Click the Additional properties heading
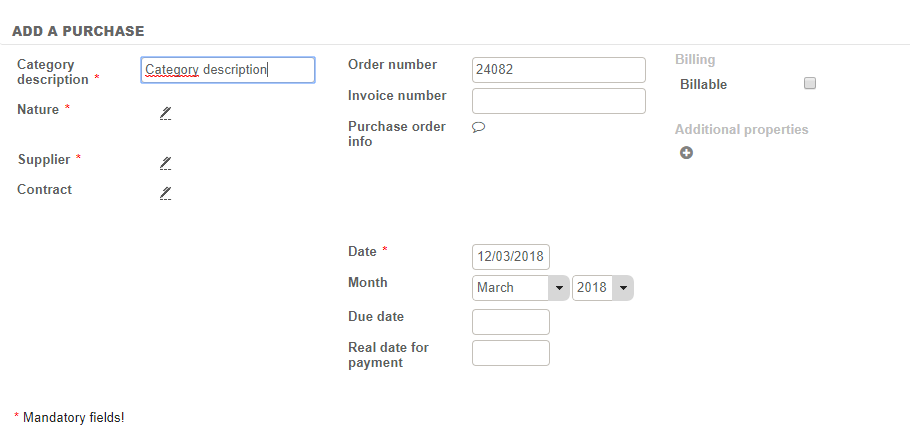 pyautogui.click(x=741, y=129)
